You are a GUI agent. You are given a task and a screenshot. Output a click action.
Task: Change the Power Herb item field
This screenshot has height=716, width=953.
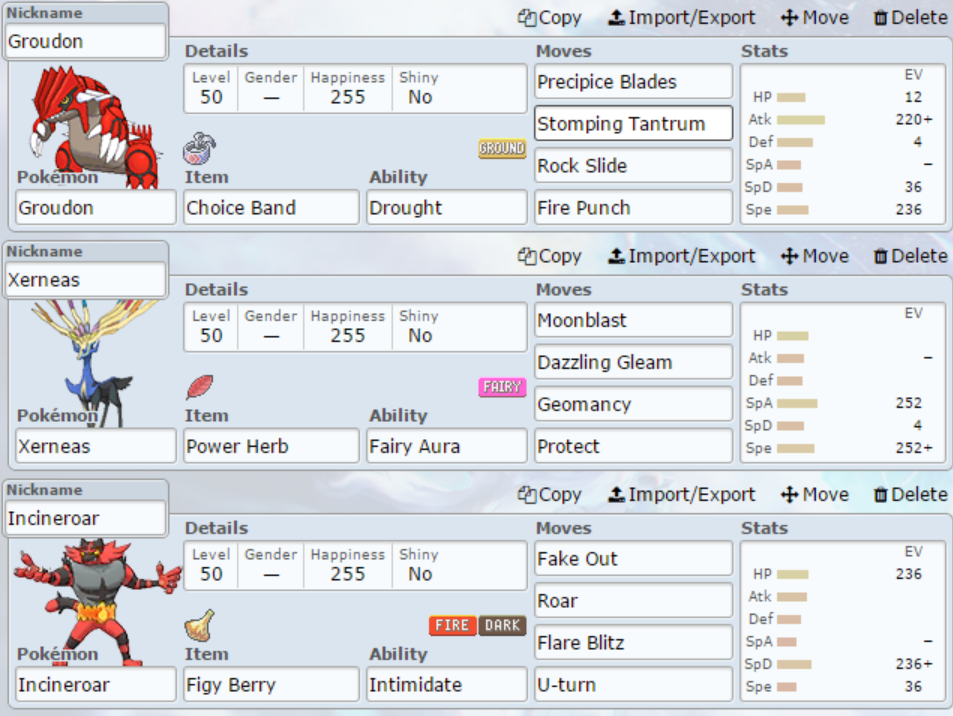click(x=271, y=446)
